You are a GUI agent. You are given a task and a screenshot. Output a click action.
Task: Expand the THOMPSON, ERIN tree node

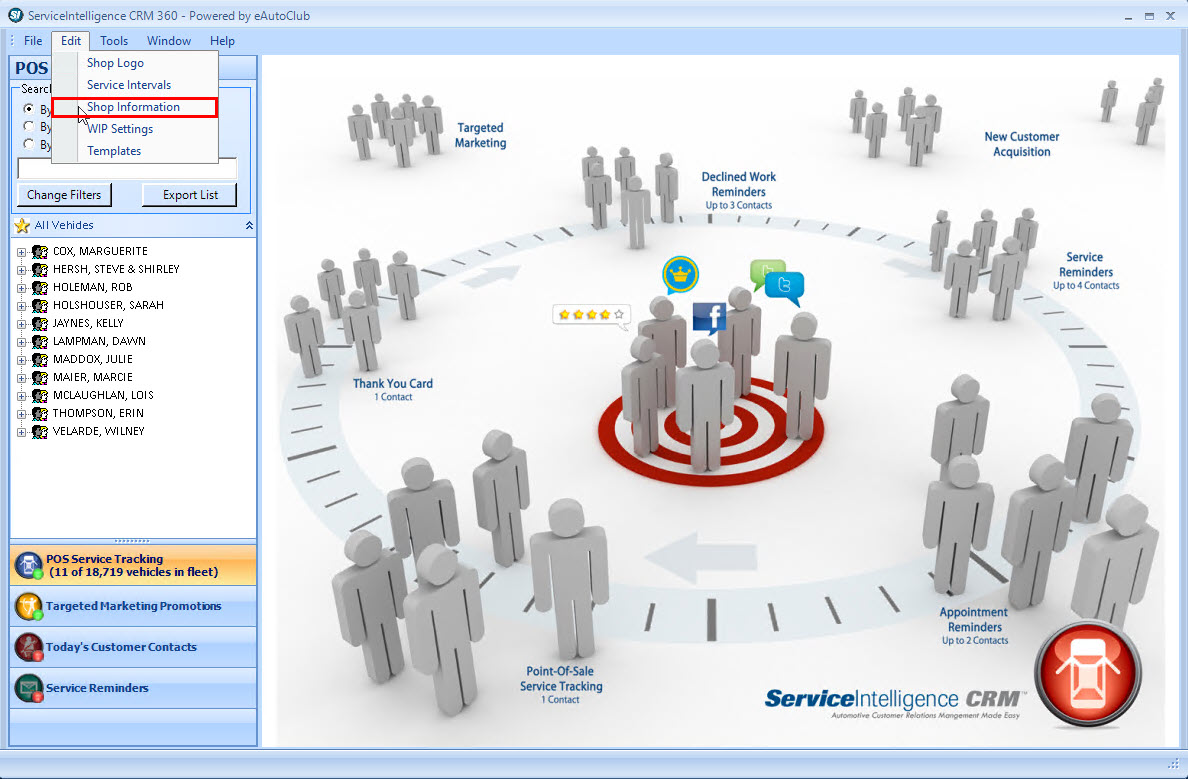[21, 414]
